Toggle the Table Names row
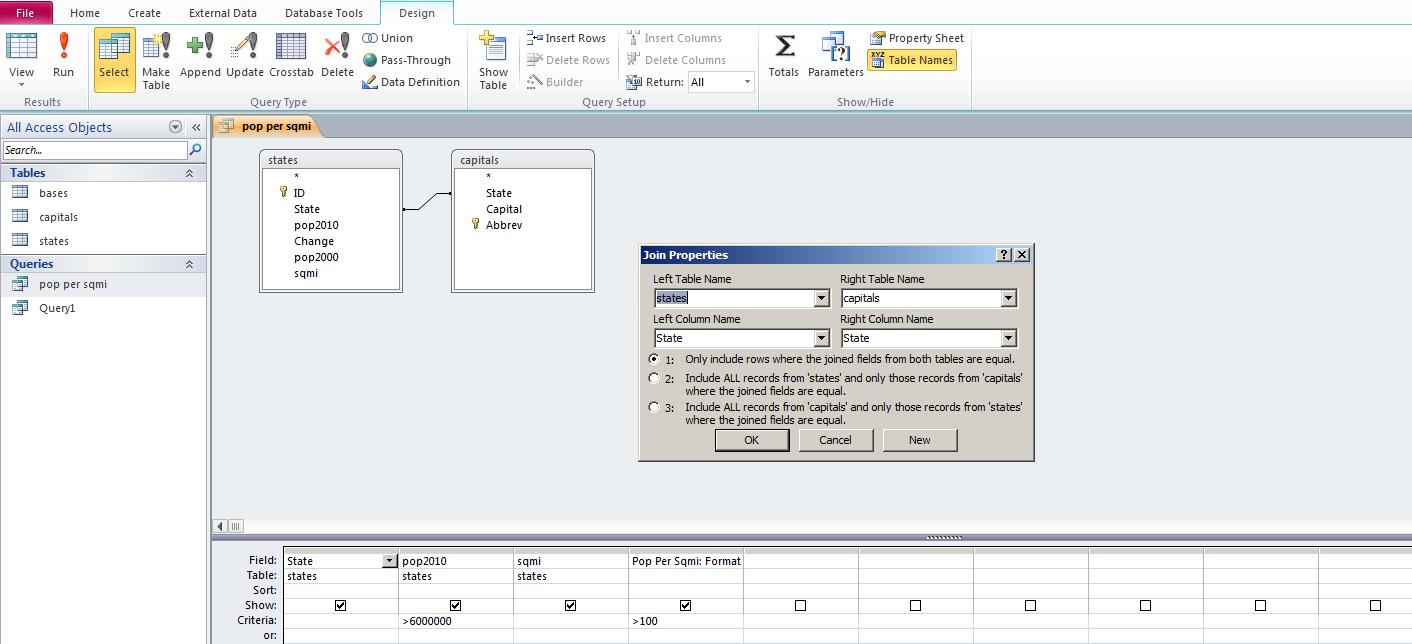The image size is (1412, 644). tap(911, 60)
